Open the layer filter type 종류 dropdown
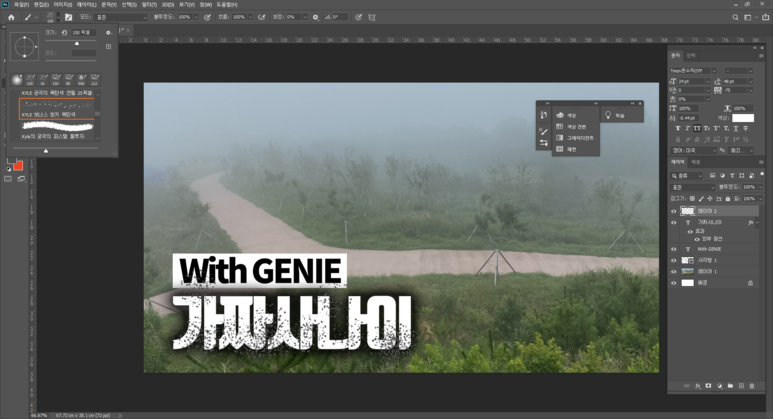The height and width of the screenshot is (419, 773). pyautogui.click(x=687, y=175)
